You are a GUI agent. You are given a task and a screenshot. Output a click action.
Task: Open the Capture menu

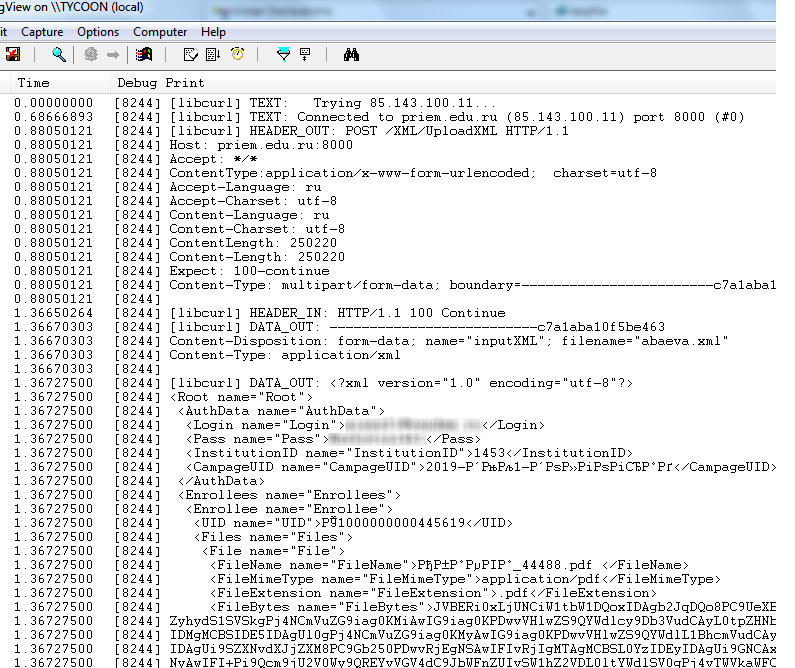click(42, 32)
